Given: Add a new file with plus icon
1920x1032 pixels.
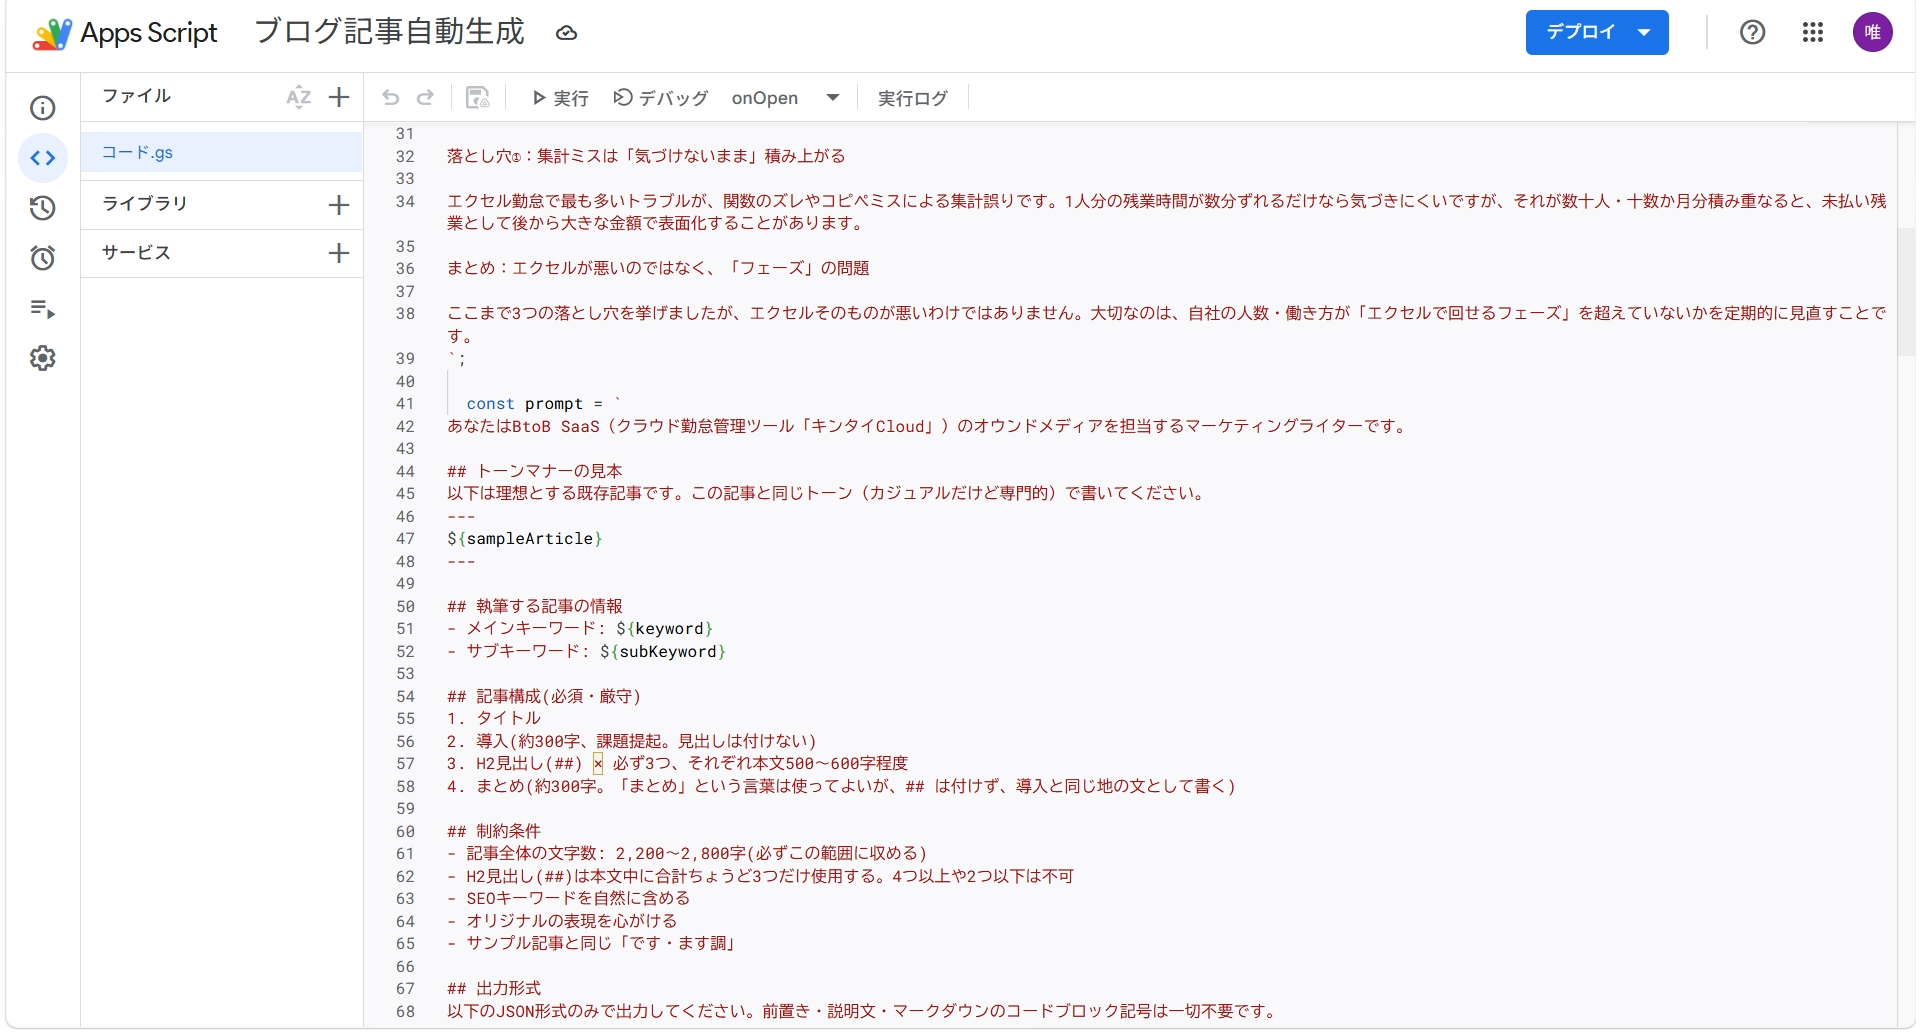Looking at the screenshot, I should tap(339, 97).
